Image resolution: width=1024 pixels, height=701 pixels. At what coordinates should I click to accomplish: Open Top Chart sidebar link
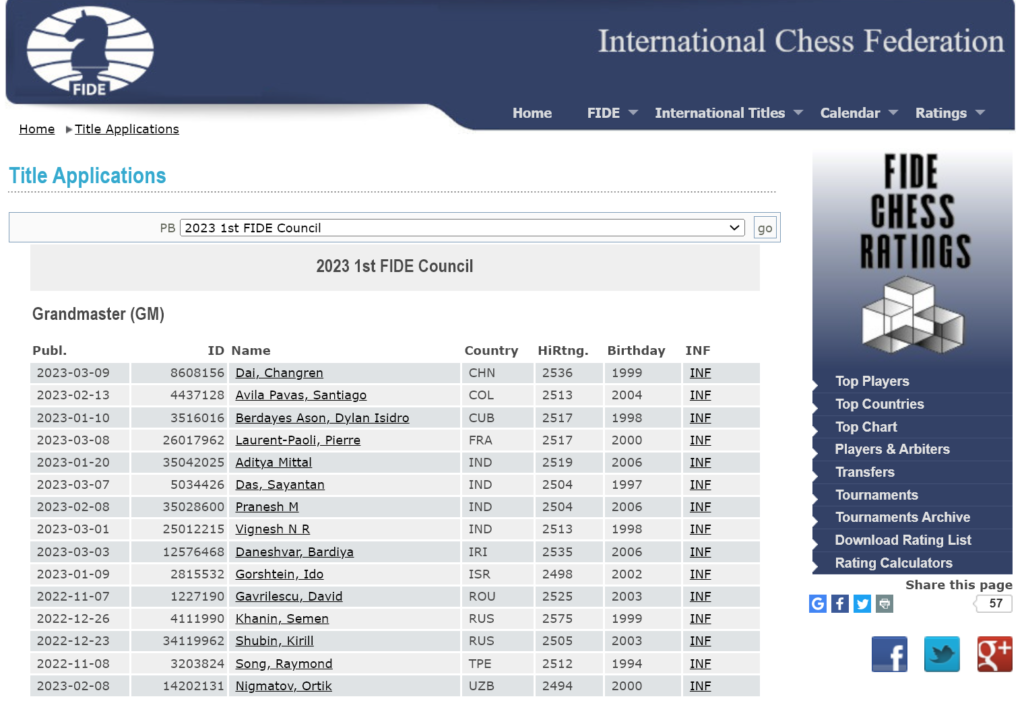tap(866, 427)
